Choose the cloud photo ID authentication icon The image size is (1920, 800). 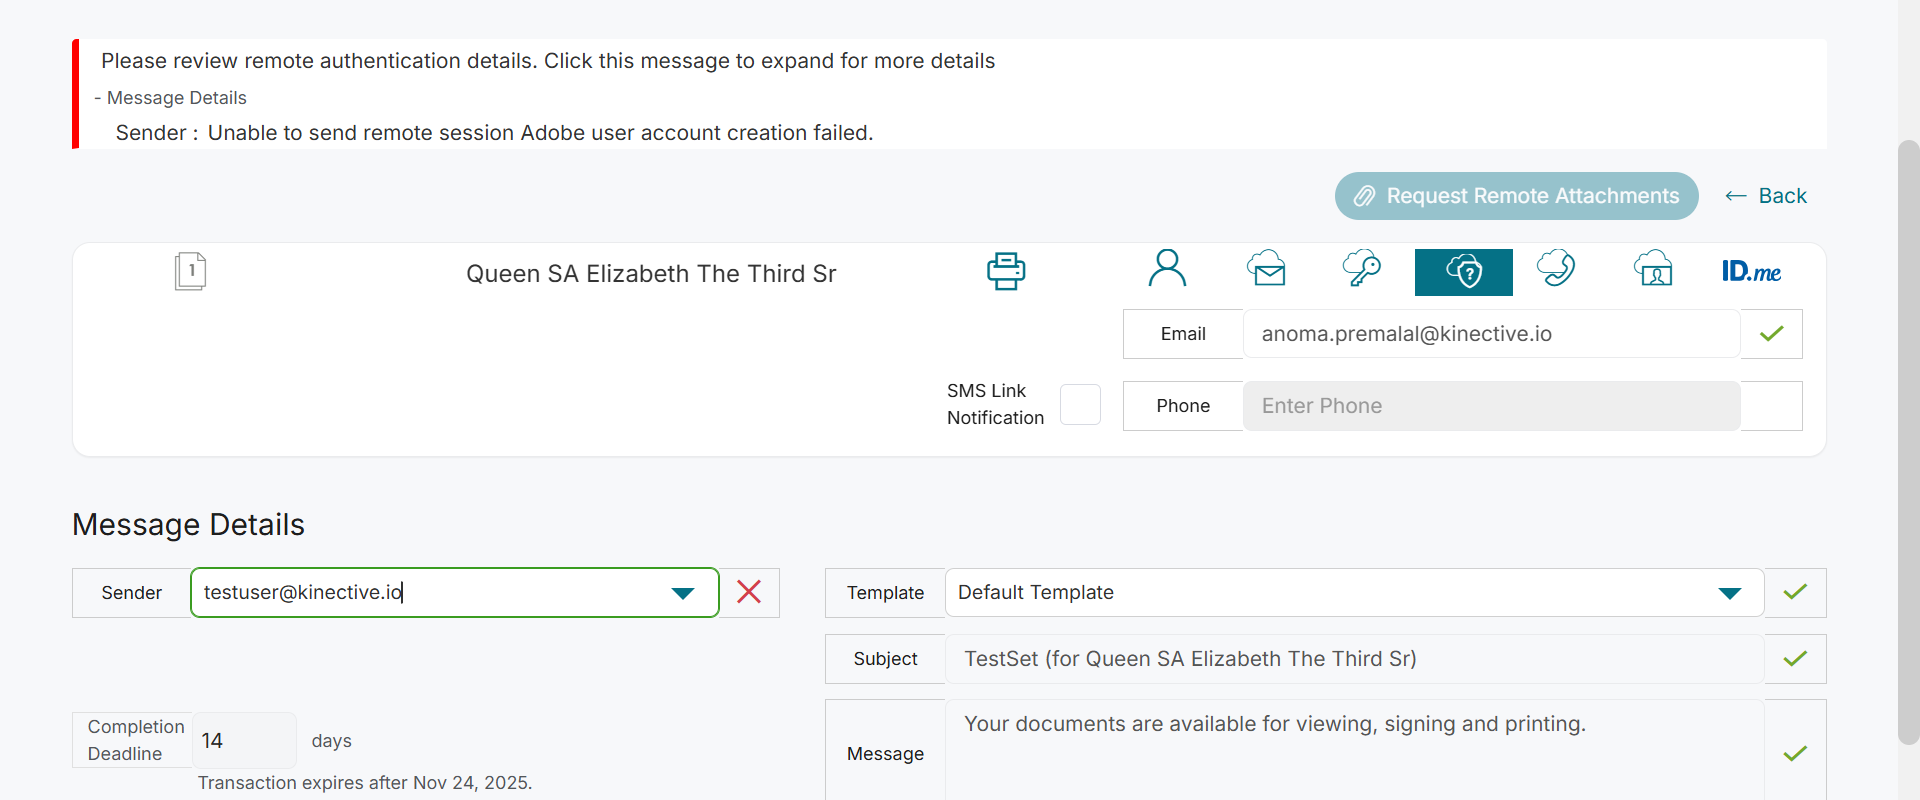[1653, 270]
